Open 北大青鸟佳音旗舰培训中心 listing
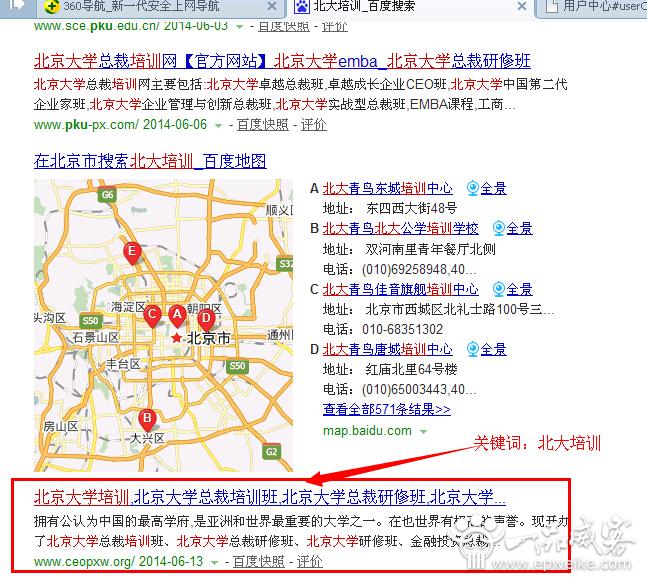The width and height of the screenshot is (647, 584). 400,289
